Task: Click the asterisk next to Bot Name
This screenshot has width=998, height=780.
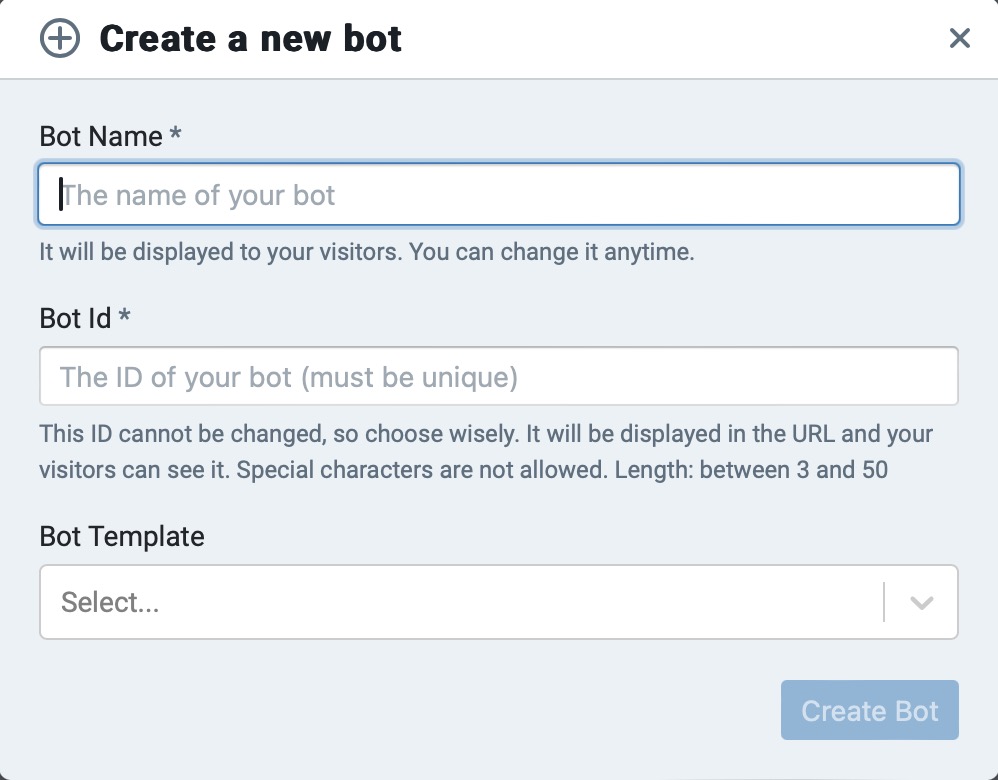Action: (174, 136)
